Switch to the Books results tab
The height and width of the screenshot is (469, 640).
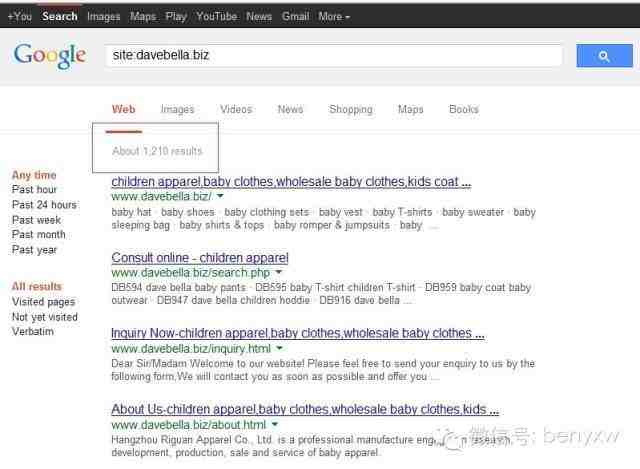pos(464,109)
